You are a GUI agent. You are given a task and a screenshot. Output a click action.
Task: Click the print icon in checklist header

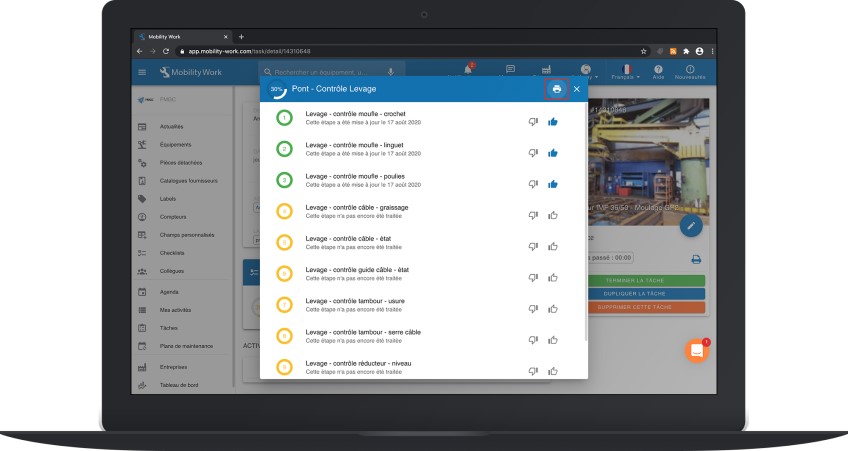pyautogui.click(x=556, y=89)
